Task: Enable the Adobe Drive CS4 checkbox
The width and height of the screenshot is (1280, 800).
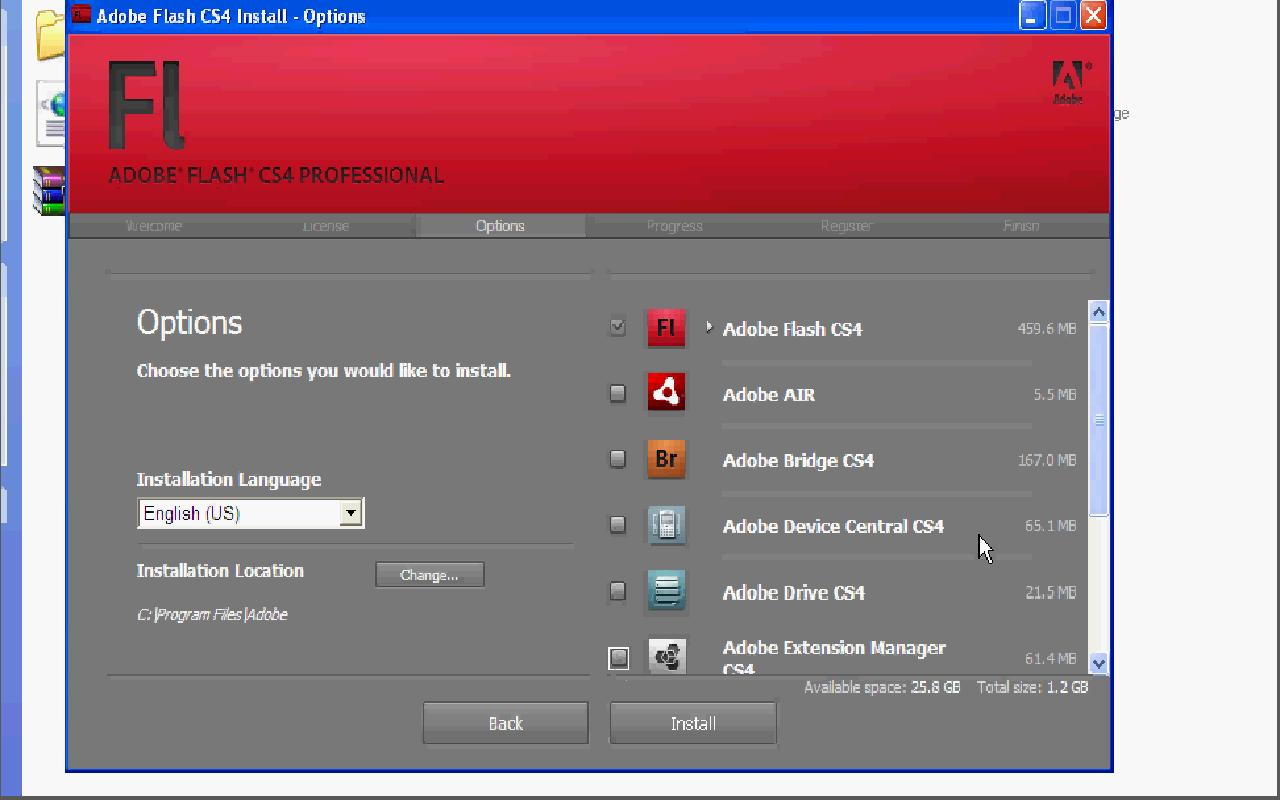Action: click(x=618, y=591)
